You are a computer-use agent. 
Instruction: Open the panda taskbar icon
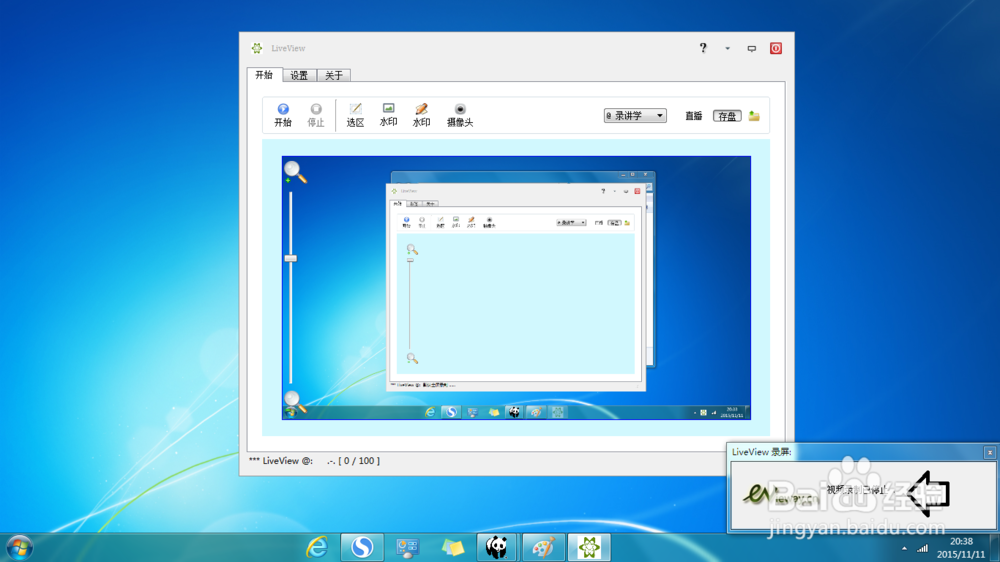pyautogui.click(x=497, y=547)
